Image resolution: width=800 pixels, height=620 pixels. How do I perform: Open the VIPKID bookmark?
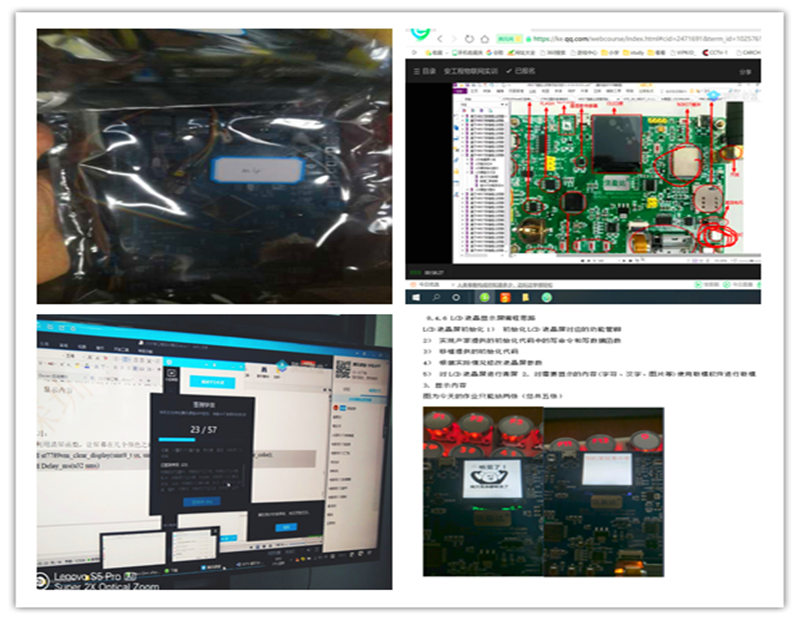[683, 53]
